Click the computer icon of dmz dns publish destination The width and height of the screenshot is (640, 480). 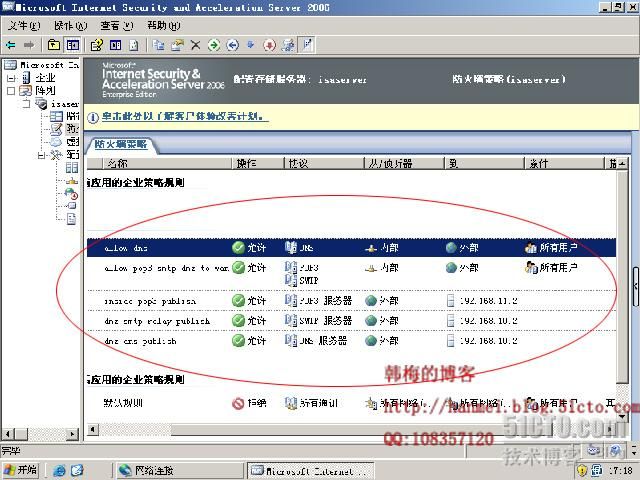[x=451, y=341]
